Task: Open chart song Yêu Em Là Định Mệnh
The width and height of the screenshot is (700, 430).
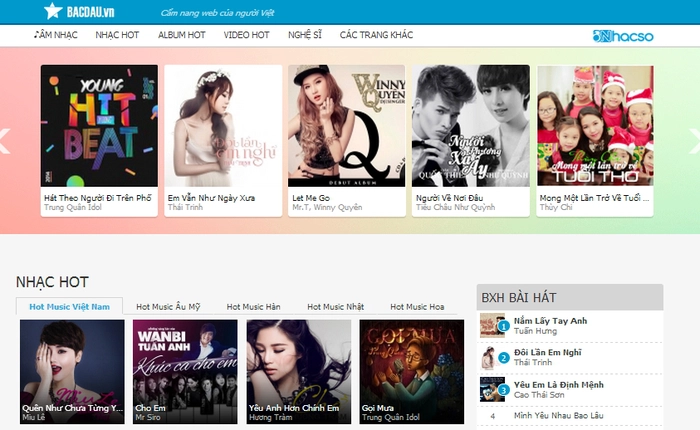Action: click(x=558, y=384)
